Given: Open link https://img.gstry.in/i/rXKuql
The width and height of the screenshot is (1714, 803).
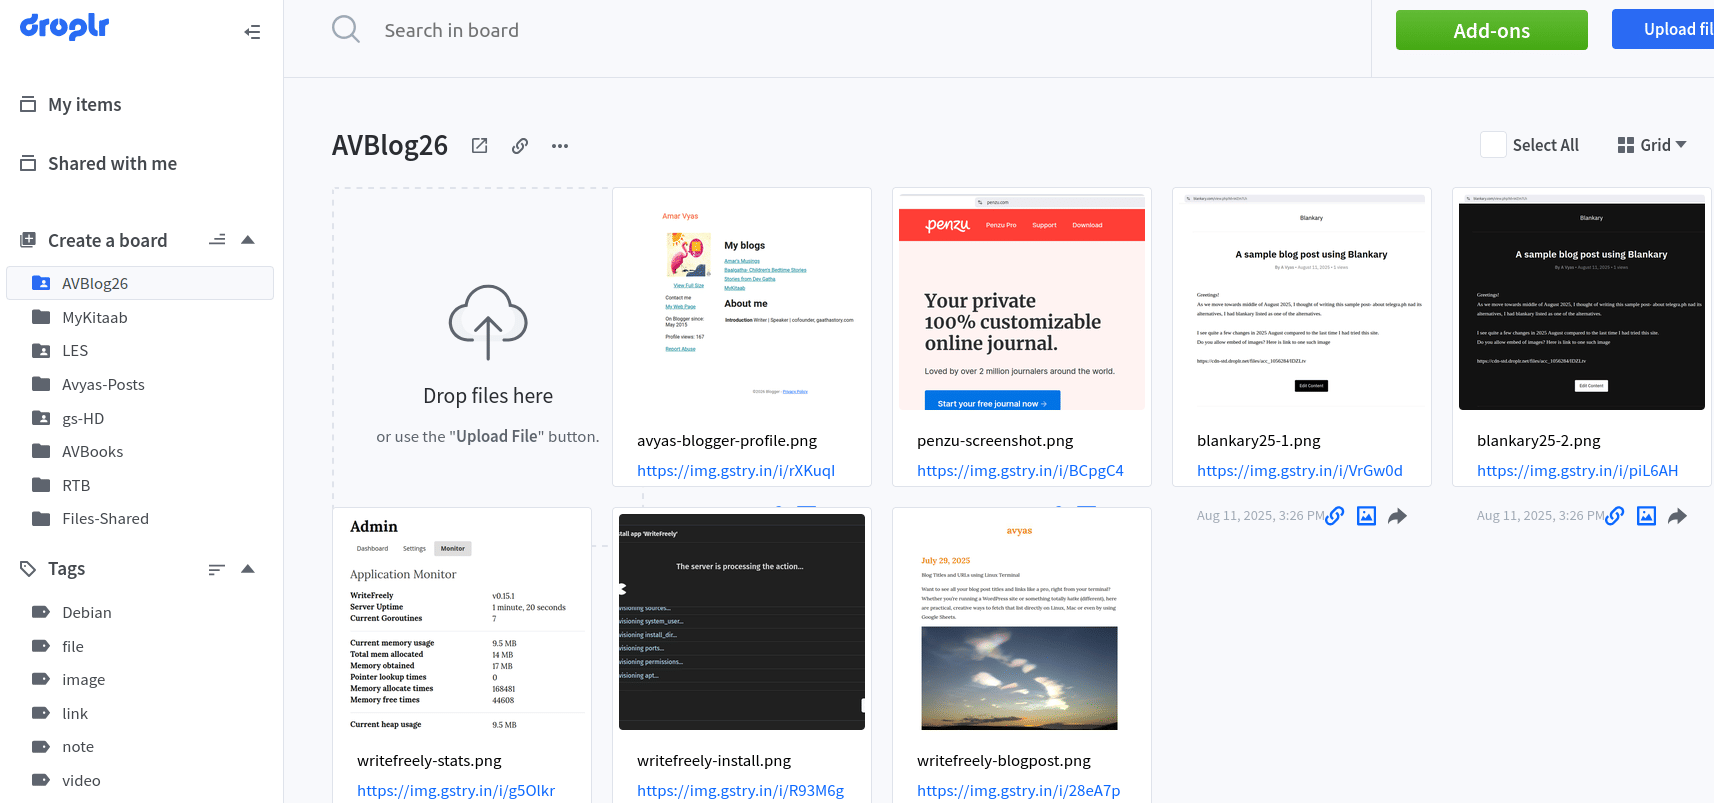Looking at the screenshot, I should point(736,470).
